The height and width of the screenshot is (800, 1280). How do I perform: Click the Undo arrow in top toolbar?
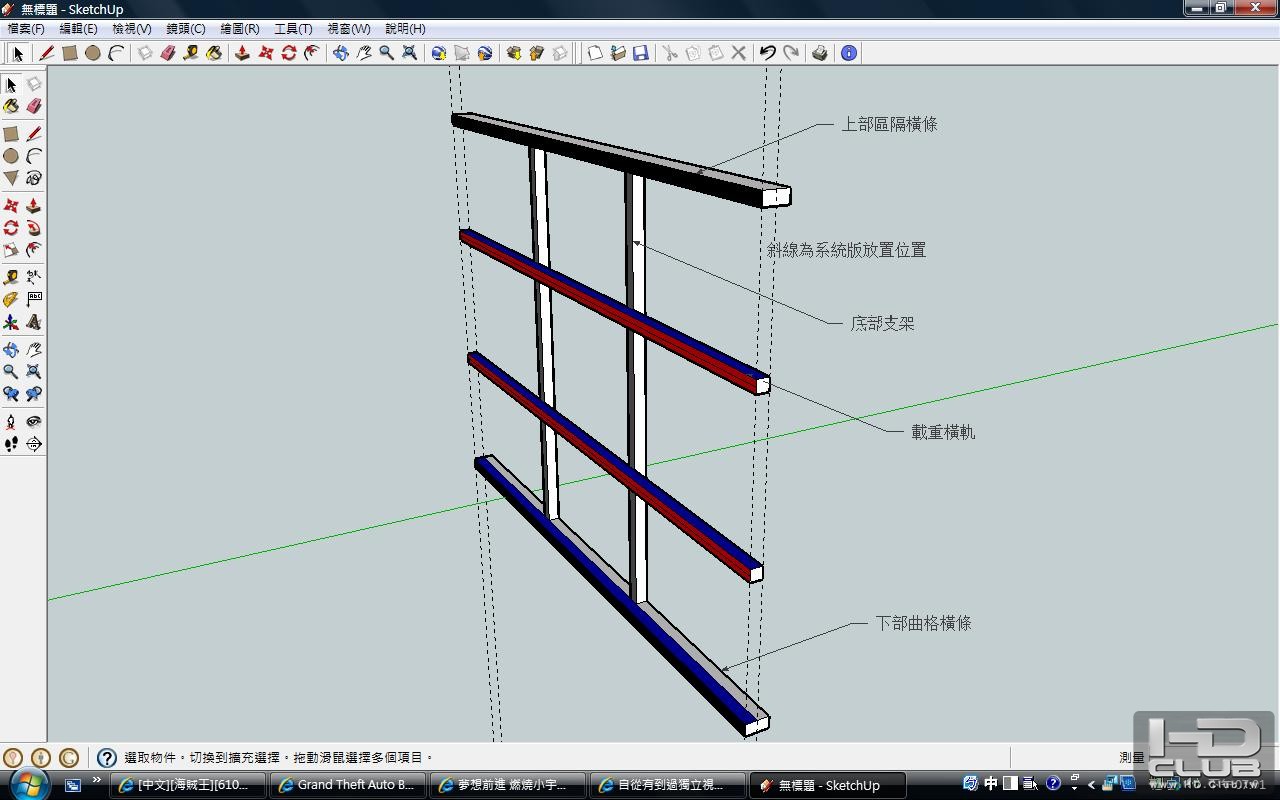(767, 53)
